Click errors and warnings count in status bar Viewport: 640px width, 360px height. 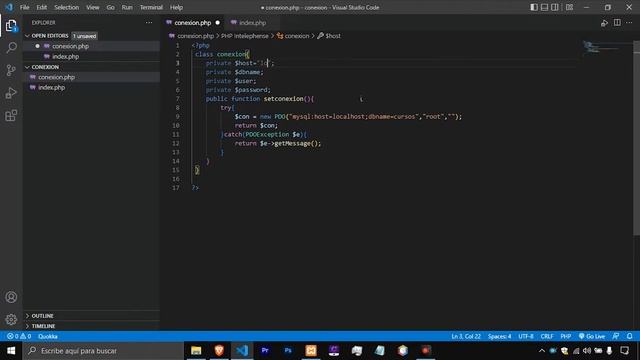[x=19, y=336]
